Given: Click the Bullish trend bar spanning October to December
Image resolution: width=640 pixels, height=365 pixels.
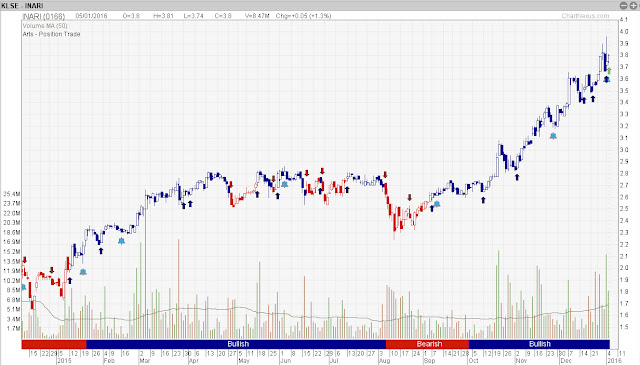Looking at the screenshot, I should 539,344.
